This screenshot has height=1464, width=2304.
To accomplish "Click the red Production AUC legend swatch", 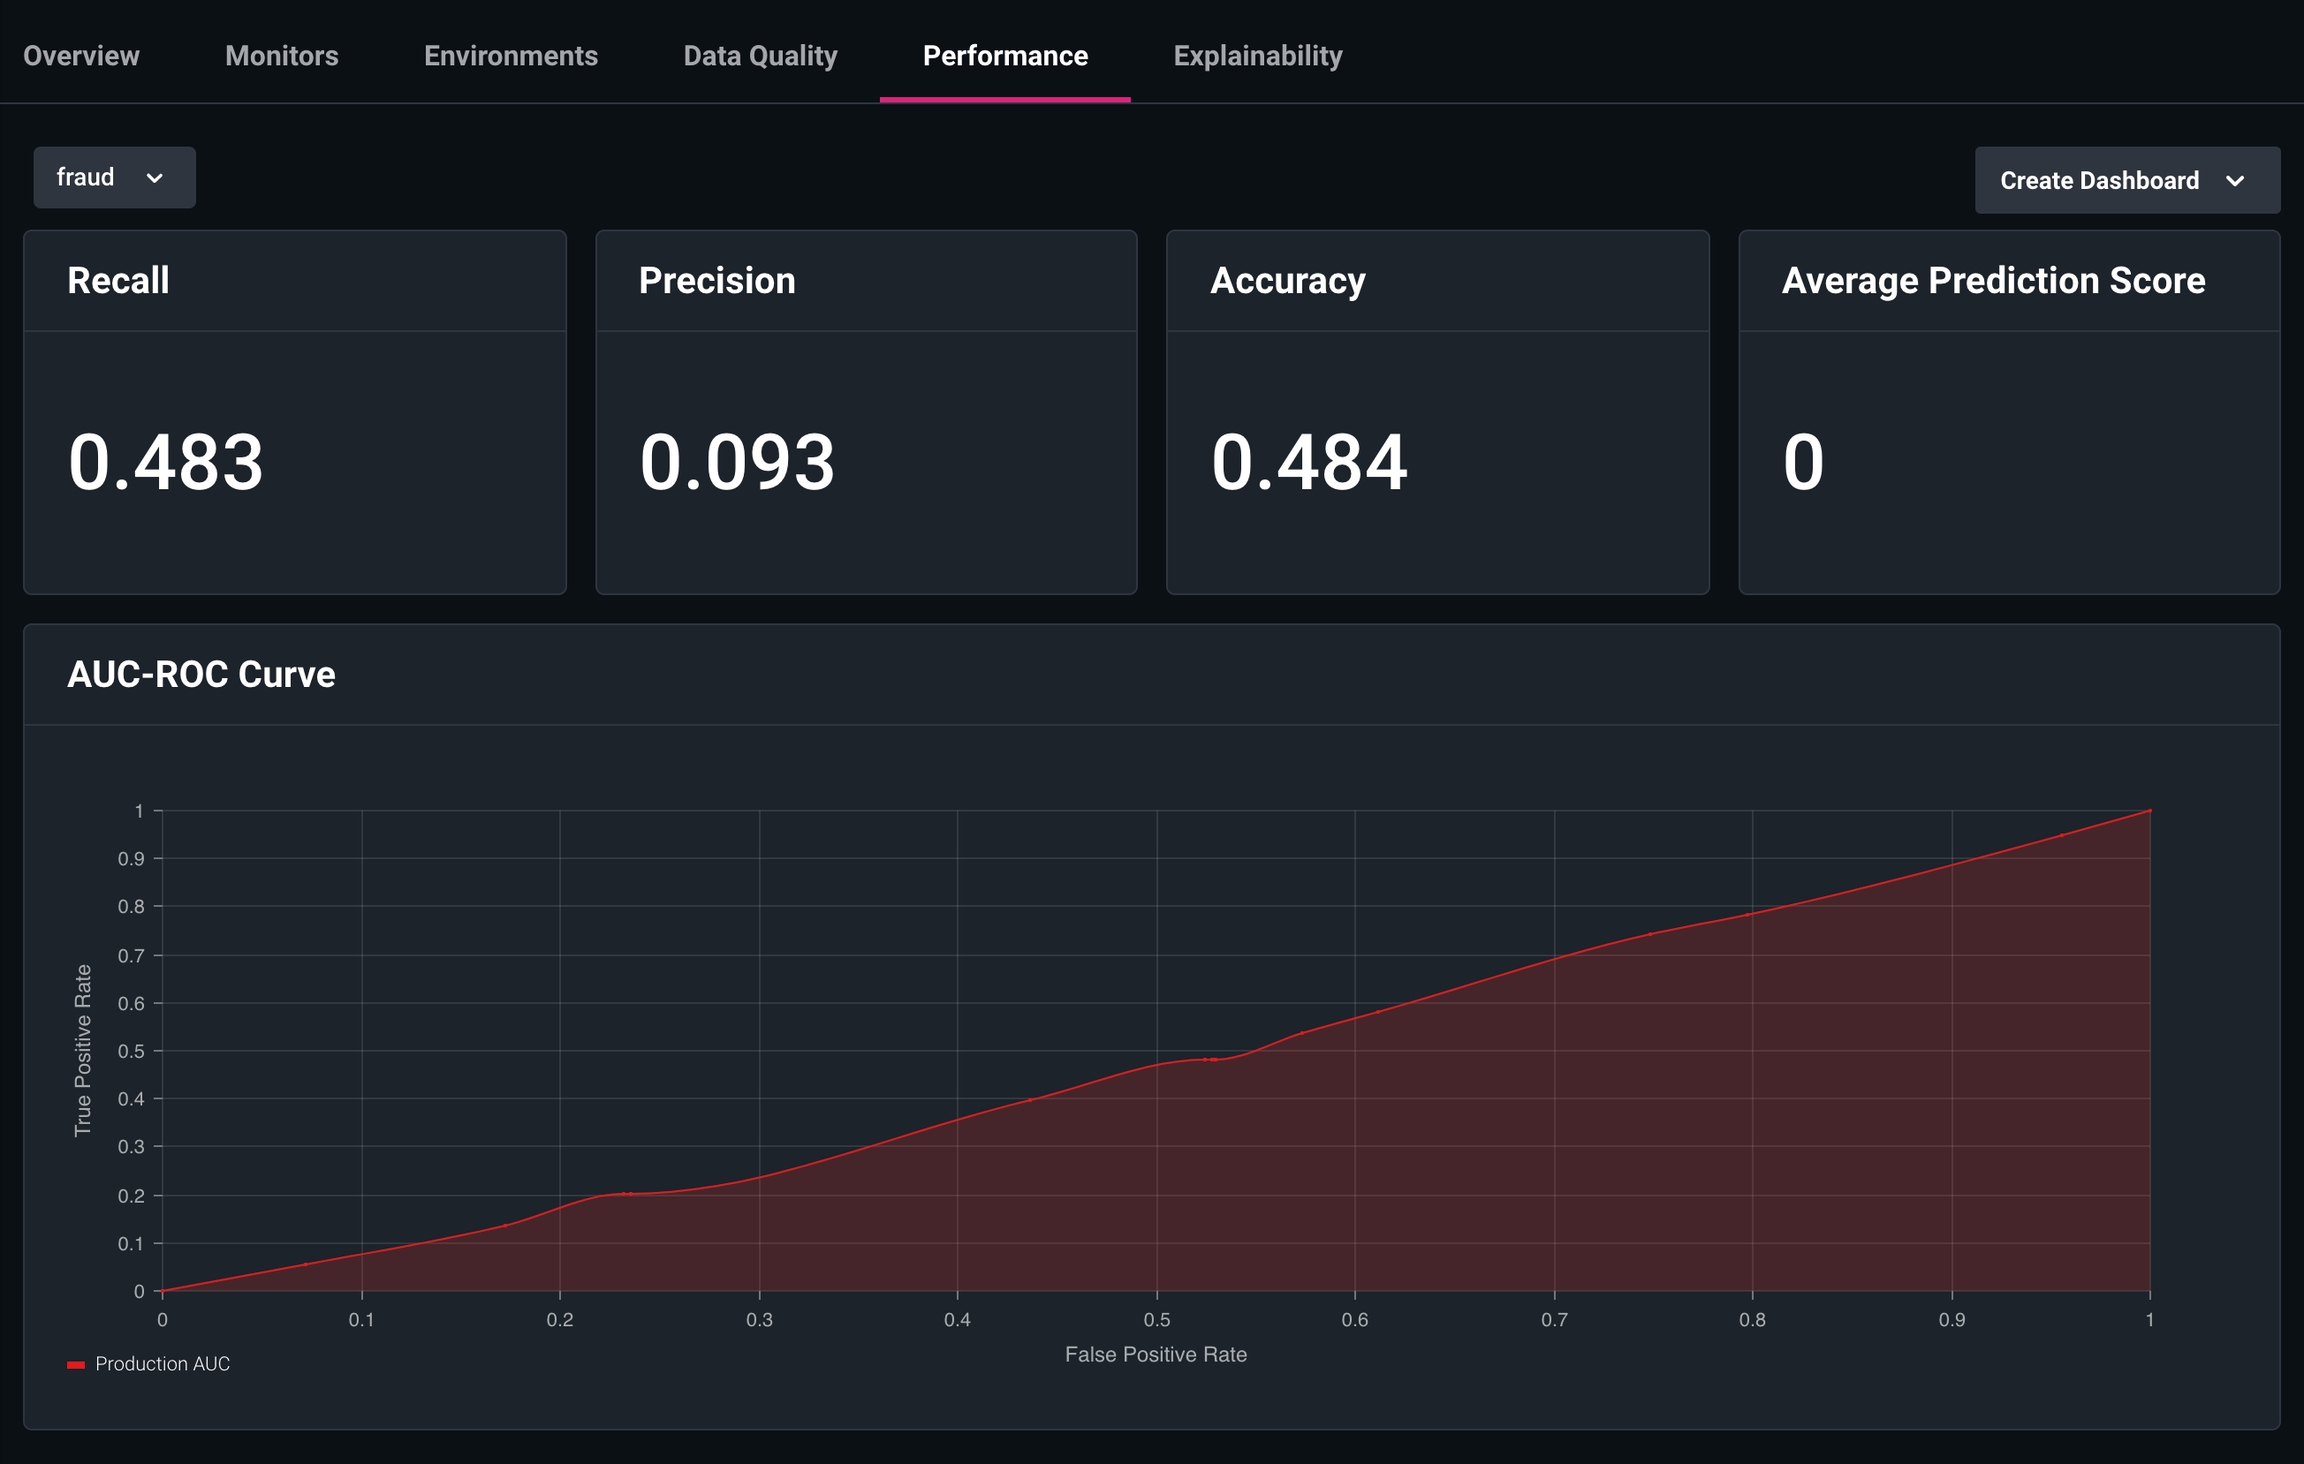I will (76, 1364).
